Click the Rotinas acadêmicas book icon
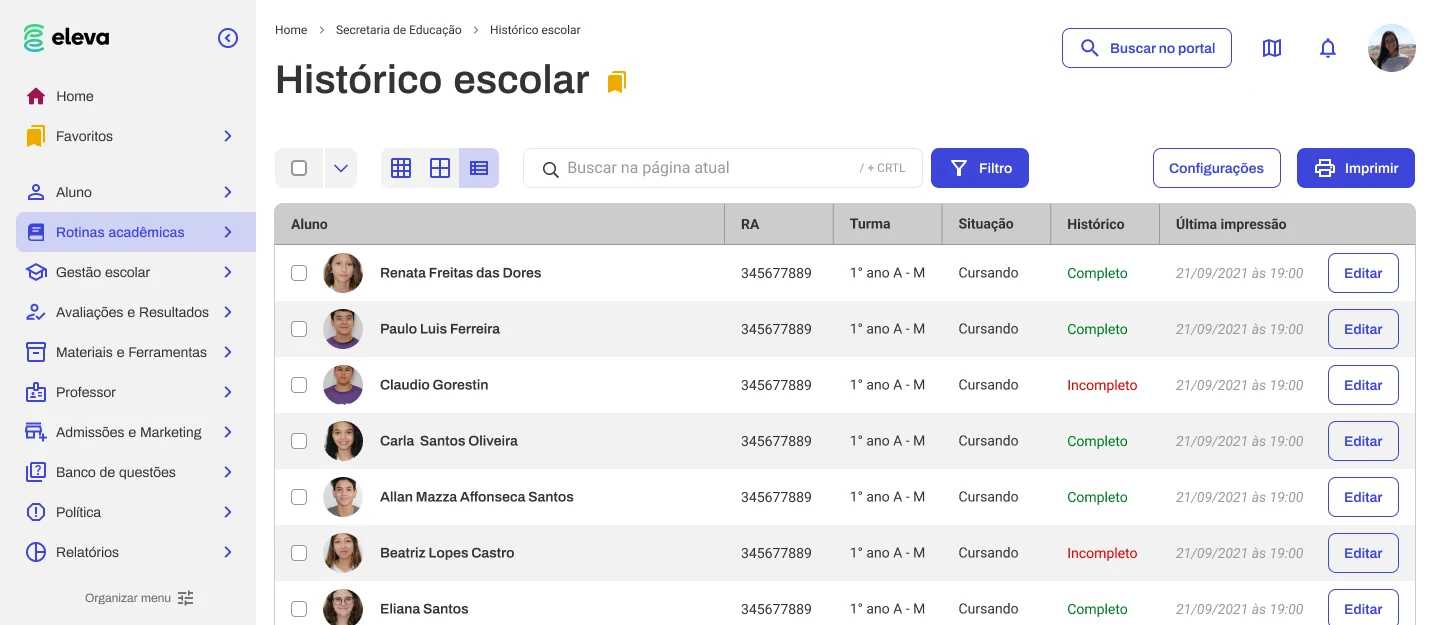1440x625 pixels. click(36, 232)
